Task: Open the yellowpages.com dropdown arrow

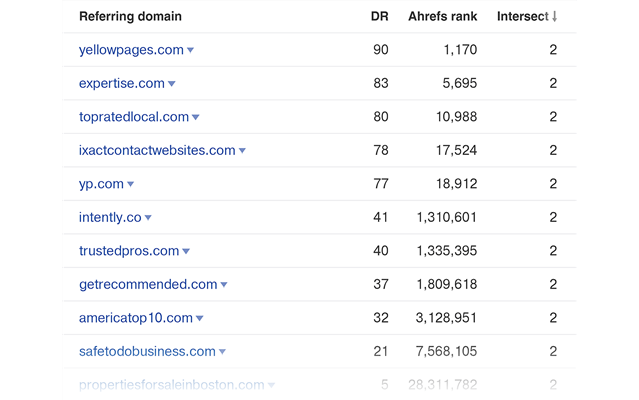Action: coord(191,50)
